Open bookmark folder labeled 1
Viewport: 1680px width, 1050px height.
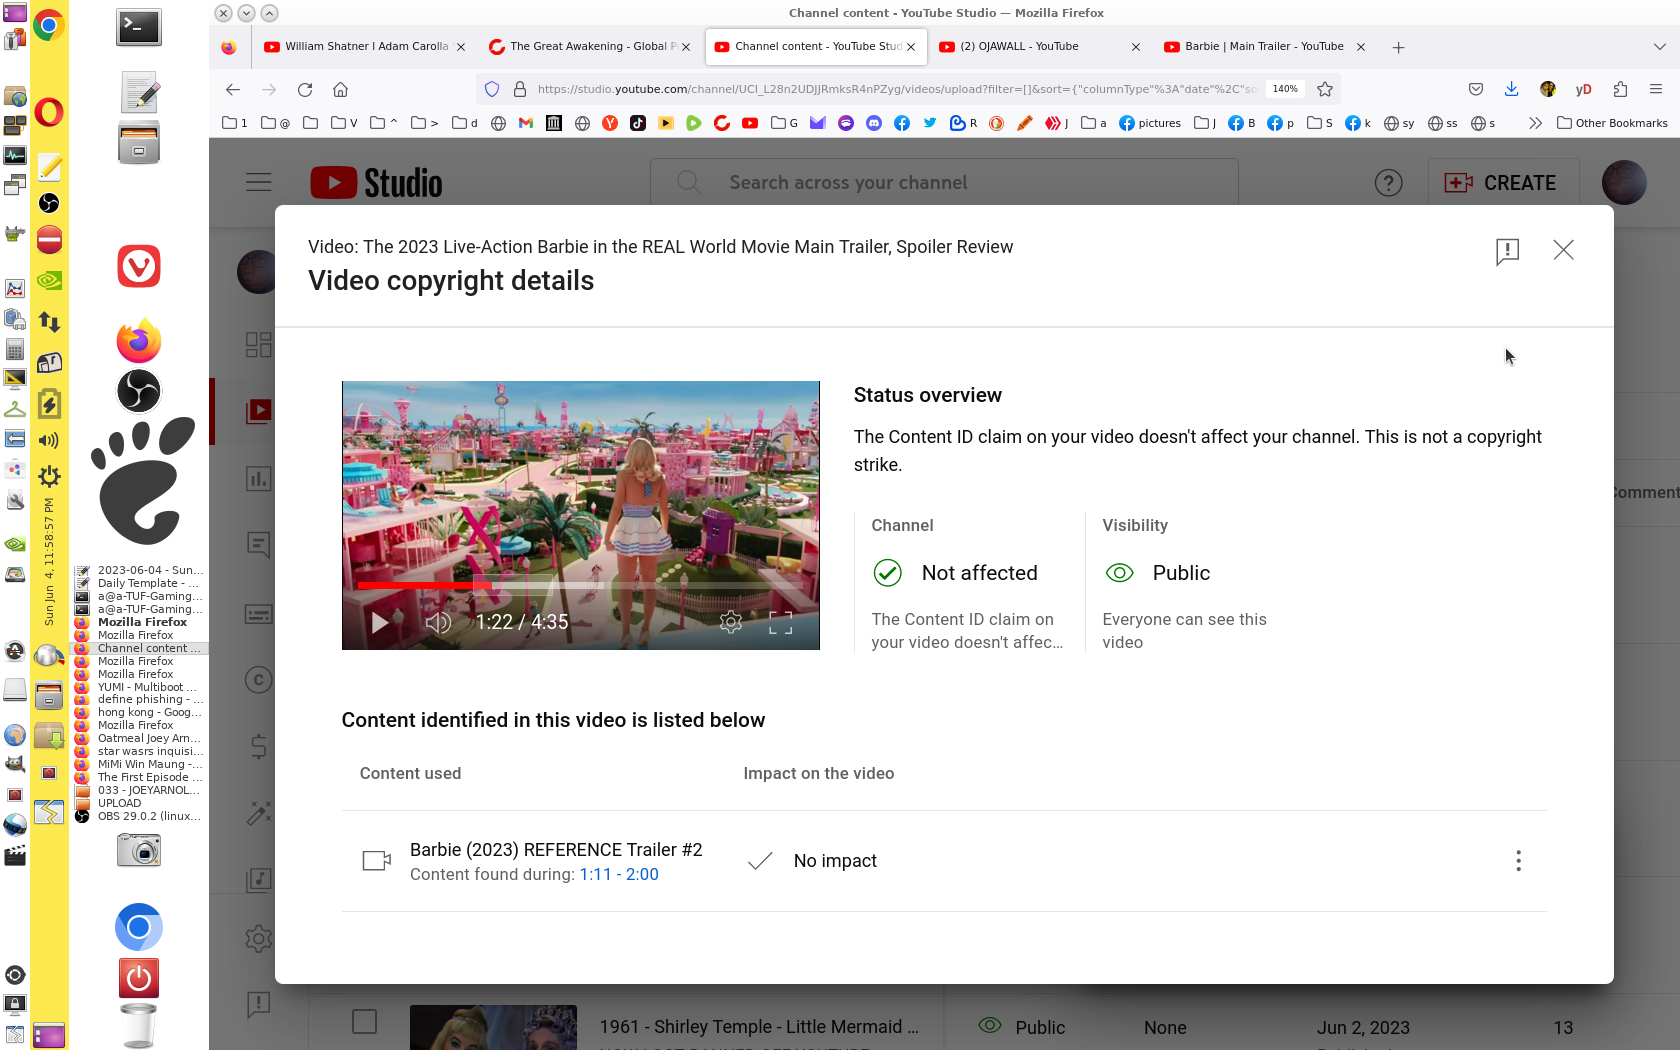pyautogui.click(x=235, y=123)
